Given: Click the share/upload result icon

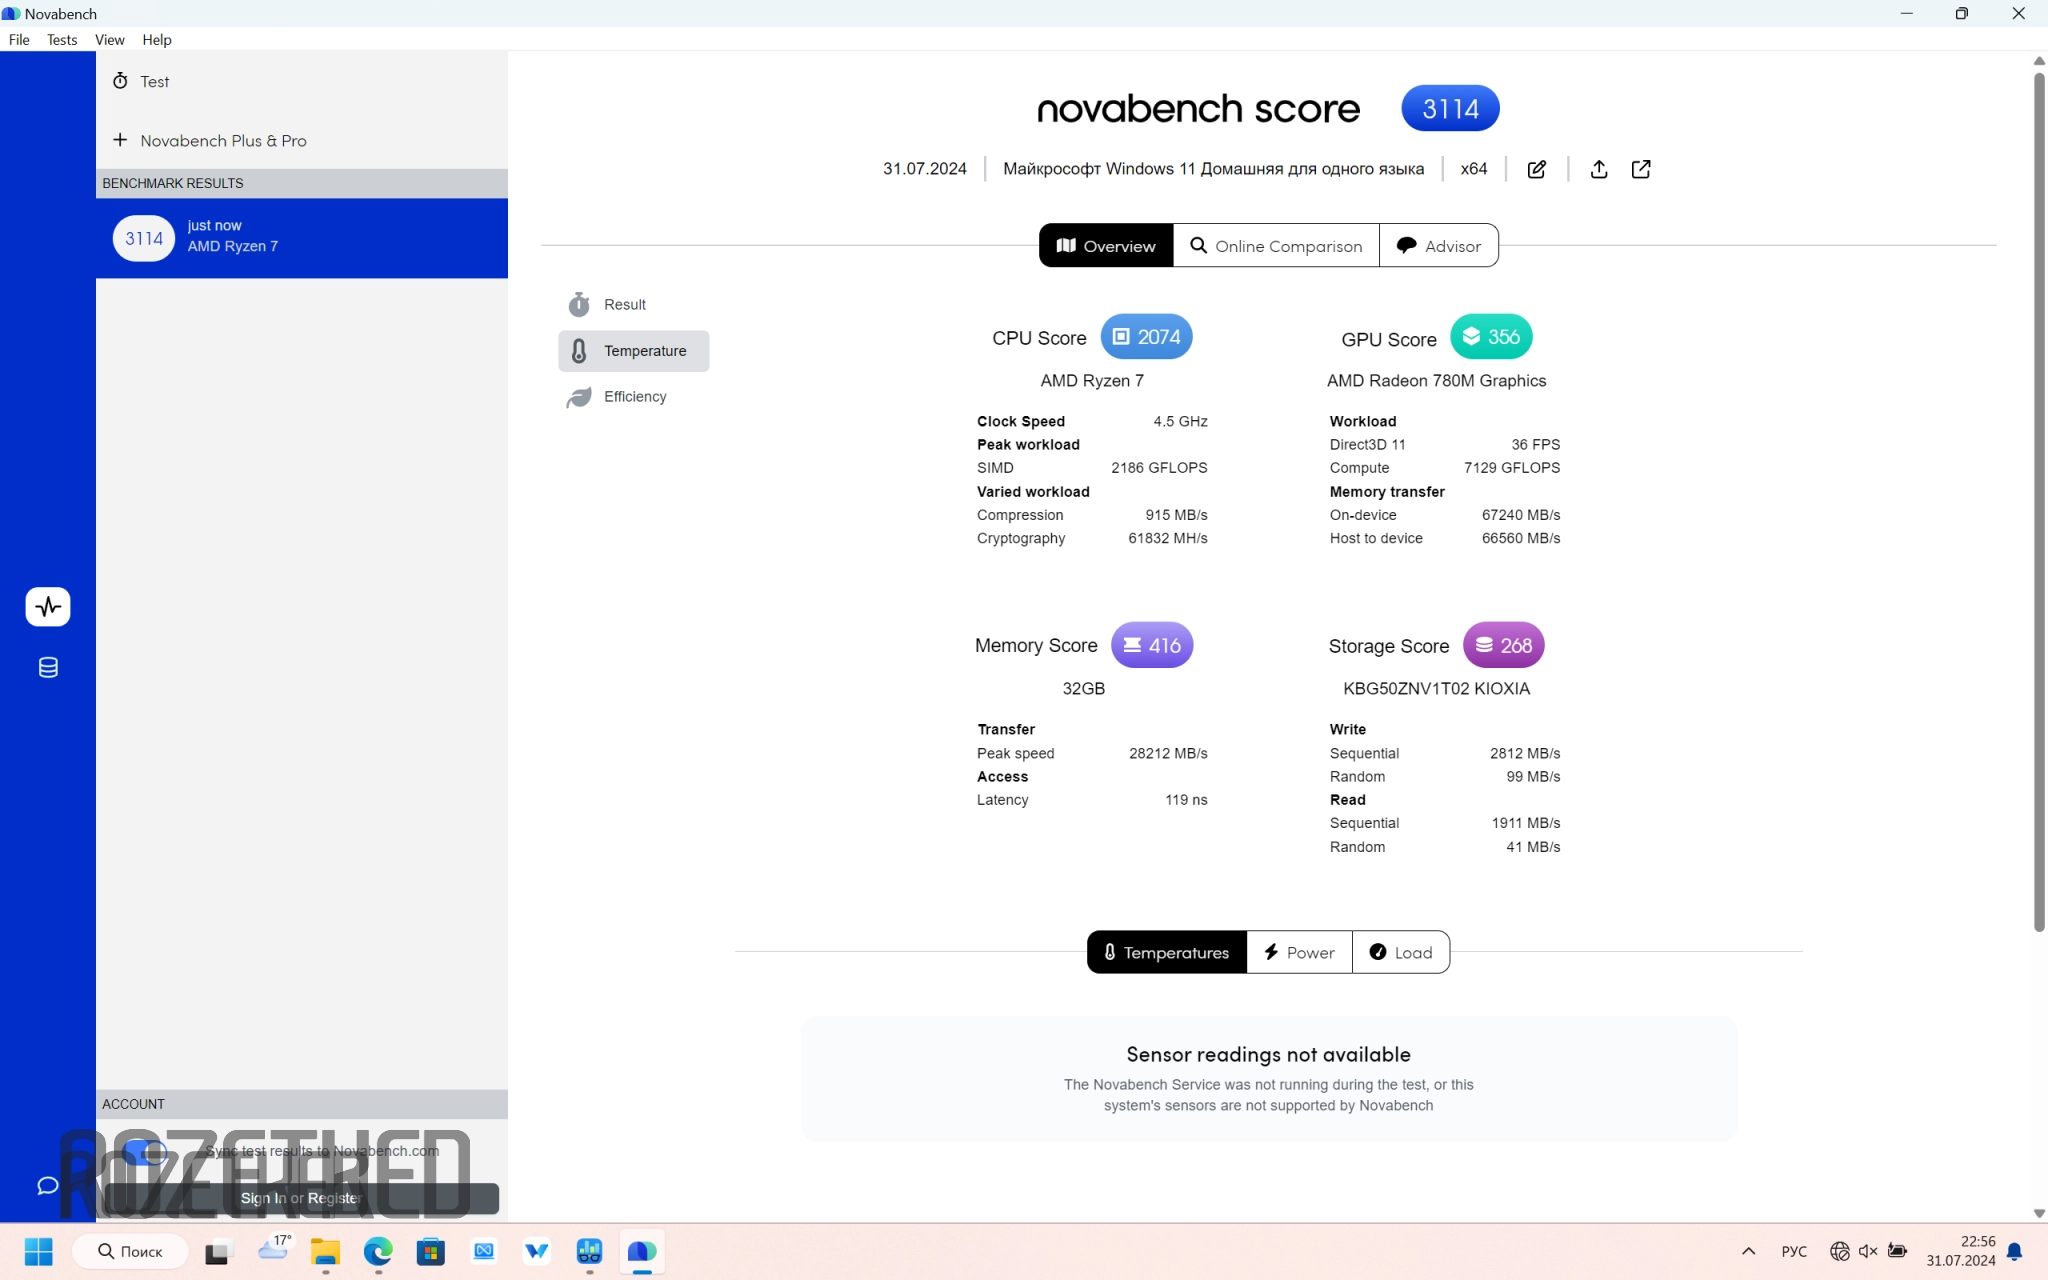Looking at the screenshot, I should click(x=1599, y=169).
